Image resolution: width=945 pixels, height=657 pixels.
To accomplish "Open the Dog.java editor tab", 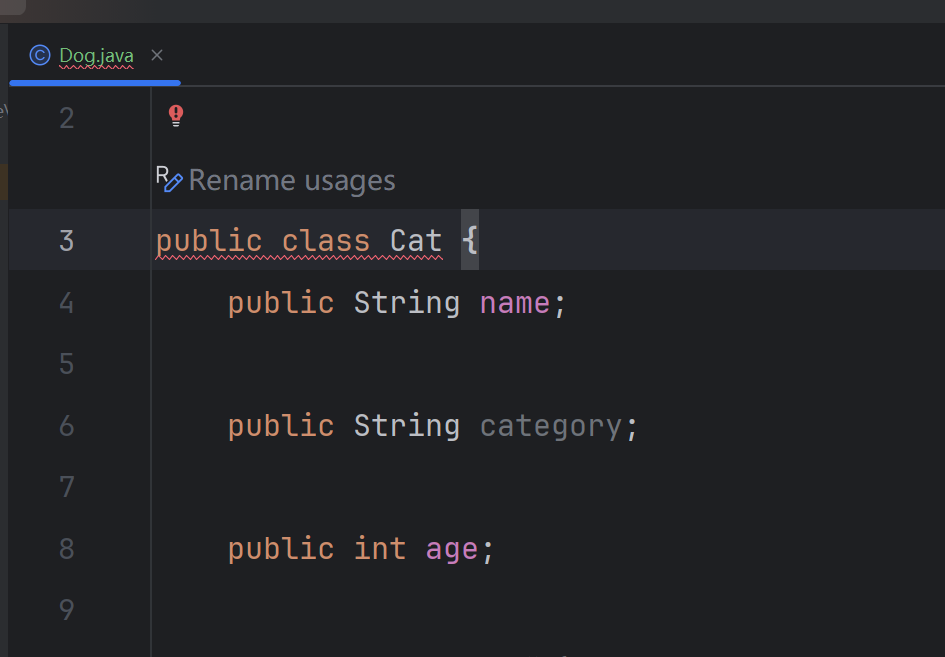I will click(96, 56).
